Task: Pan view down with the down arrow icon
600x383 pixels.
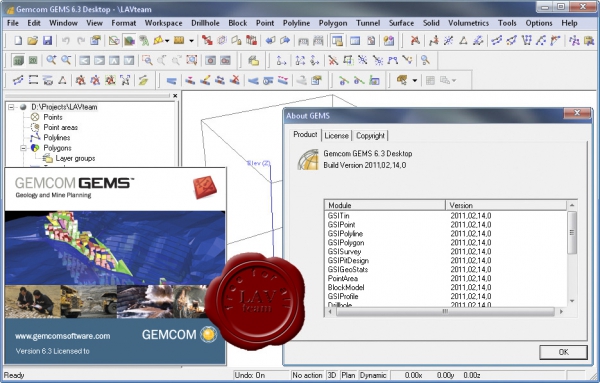Action: click(x=129, y=60)
